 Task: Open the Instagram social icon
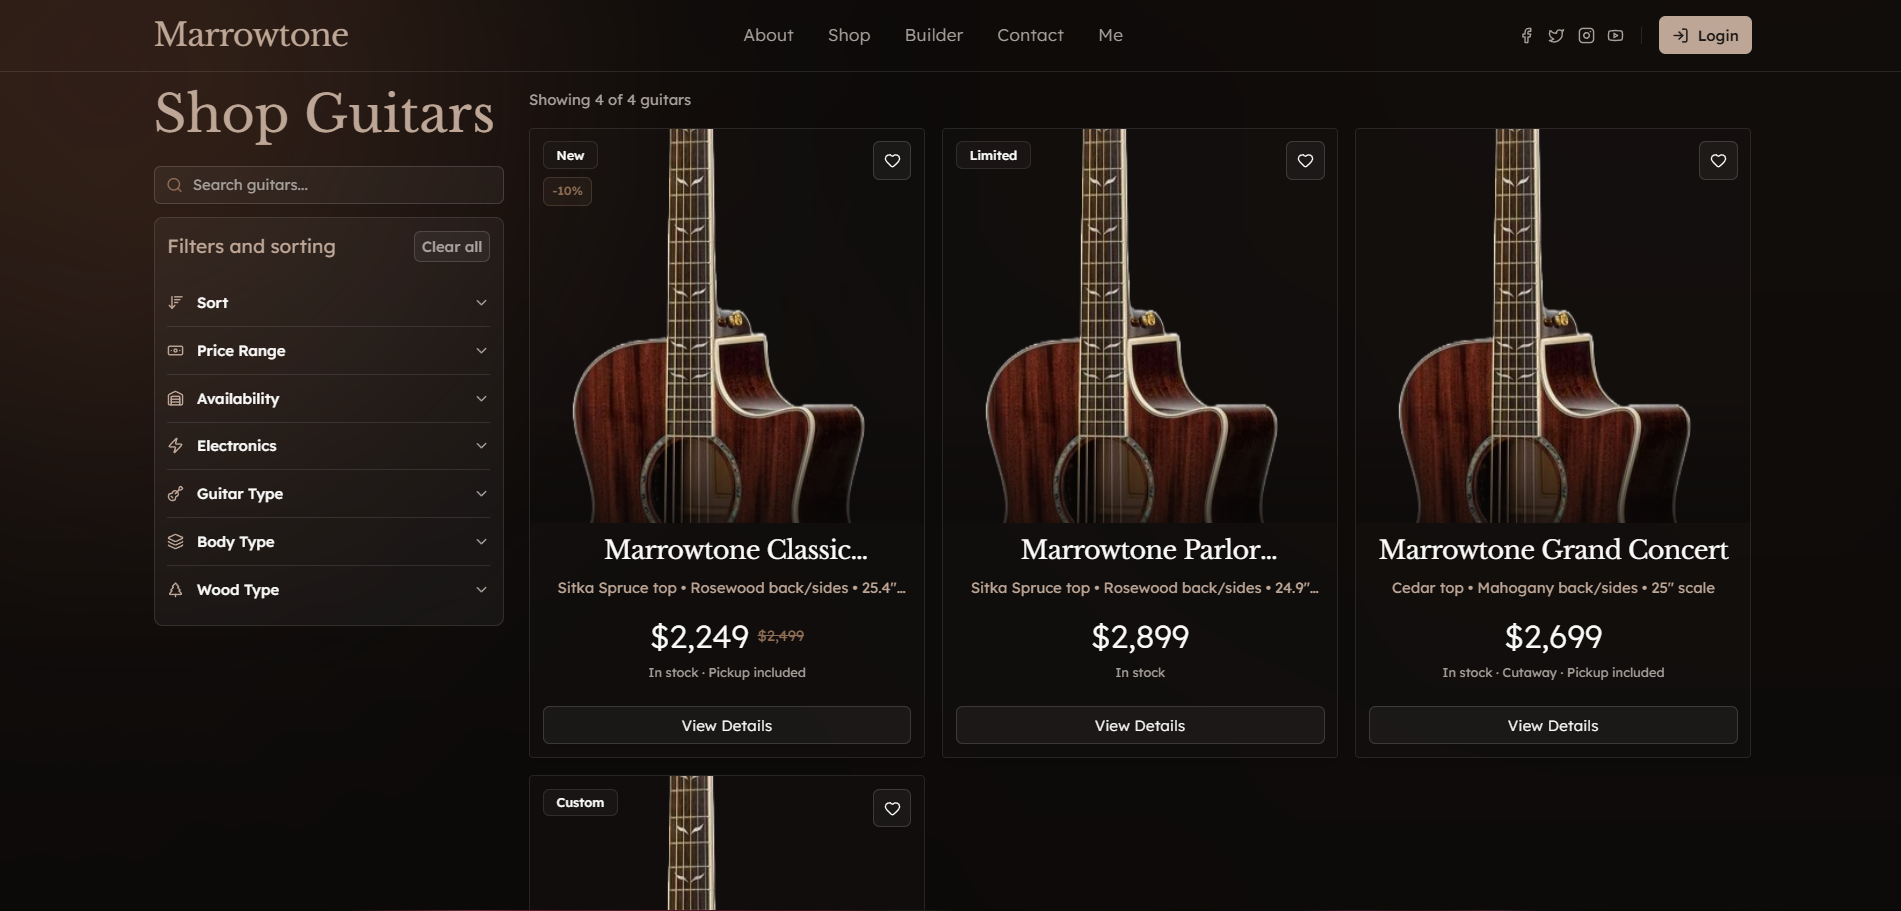(x=1586, y=36)
